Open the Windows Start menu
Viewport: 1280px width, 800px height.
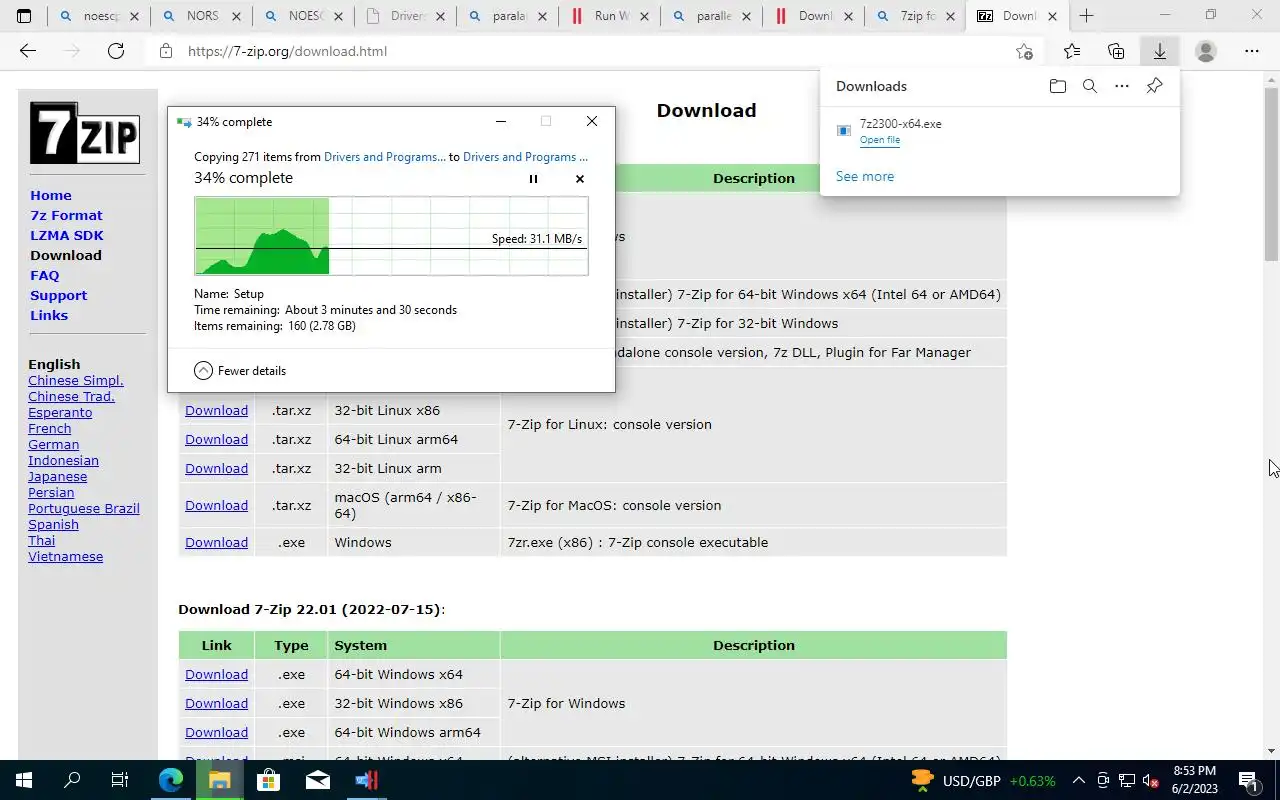coord(24,780)
